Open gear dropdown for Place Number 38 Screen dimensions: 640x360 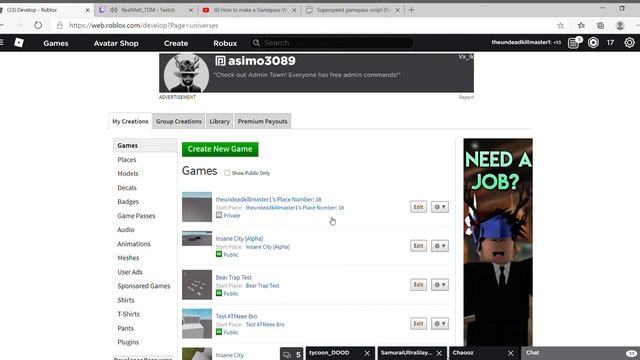(440, 207)
